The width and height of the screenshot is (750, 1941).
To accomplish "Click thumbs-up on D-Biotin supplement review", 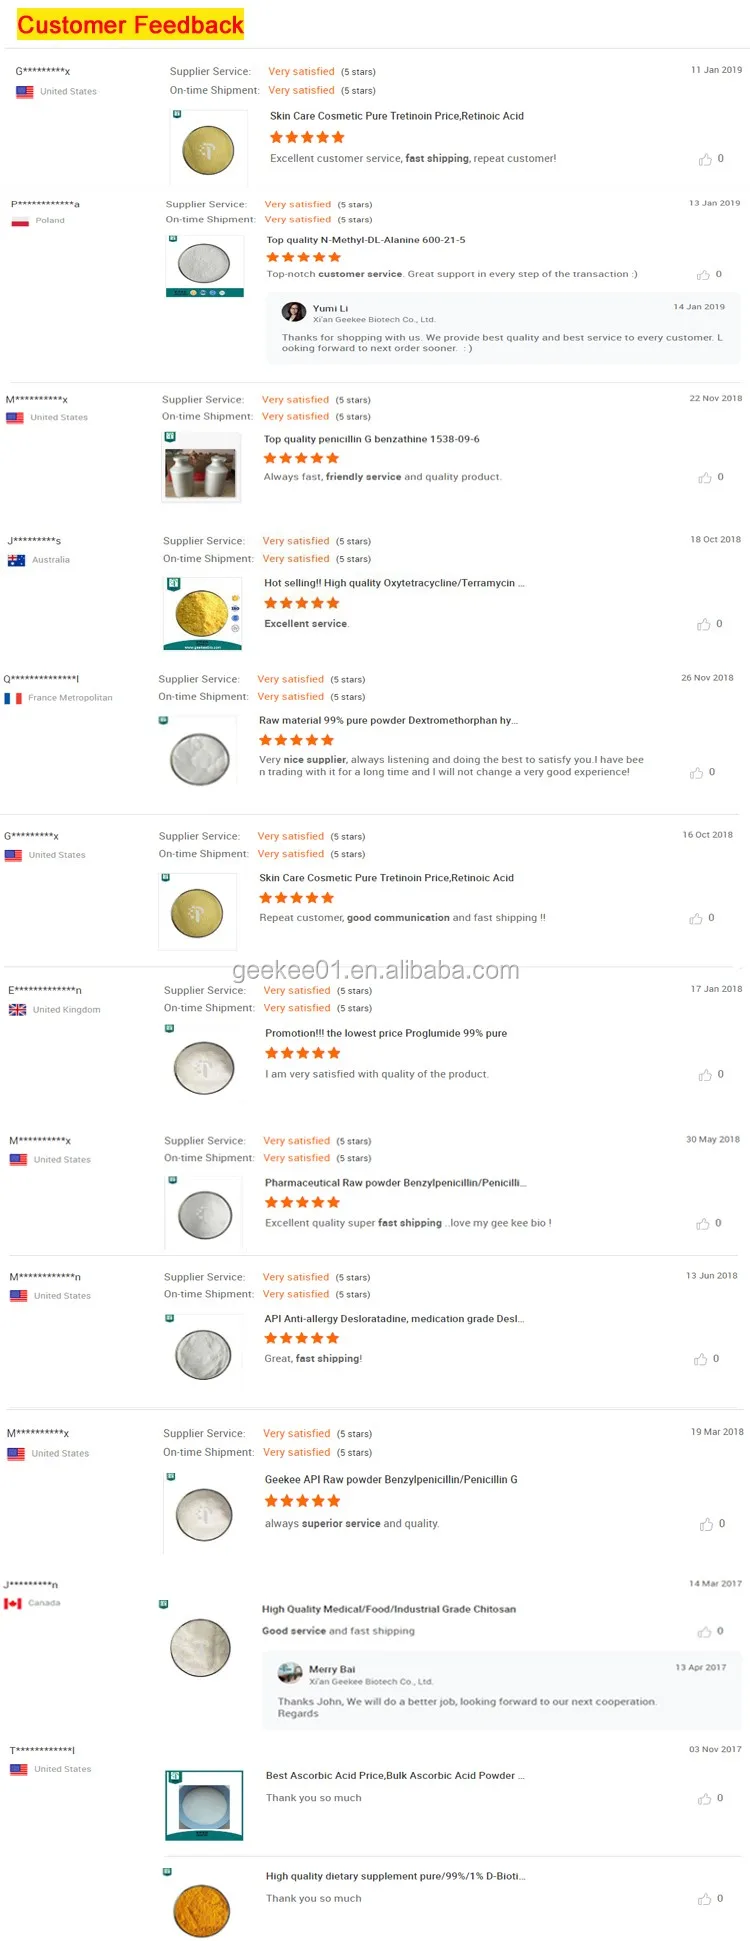I will (x=705, y=1899).
